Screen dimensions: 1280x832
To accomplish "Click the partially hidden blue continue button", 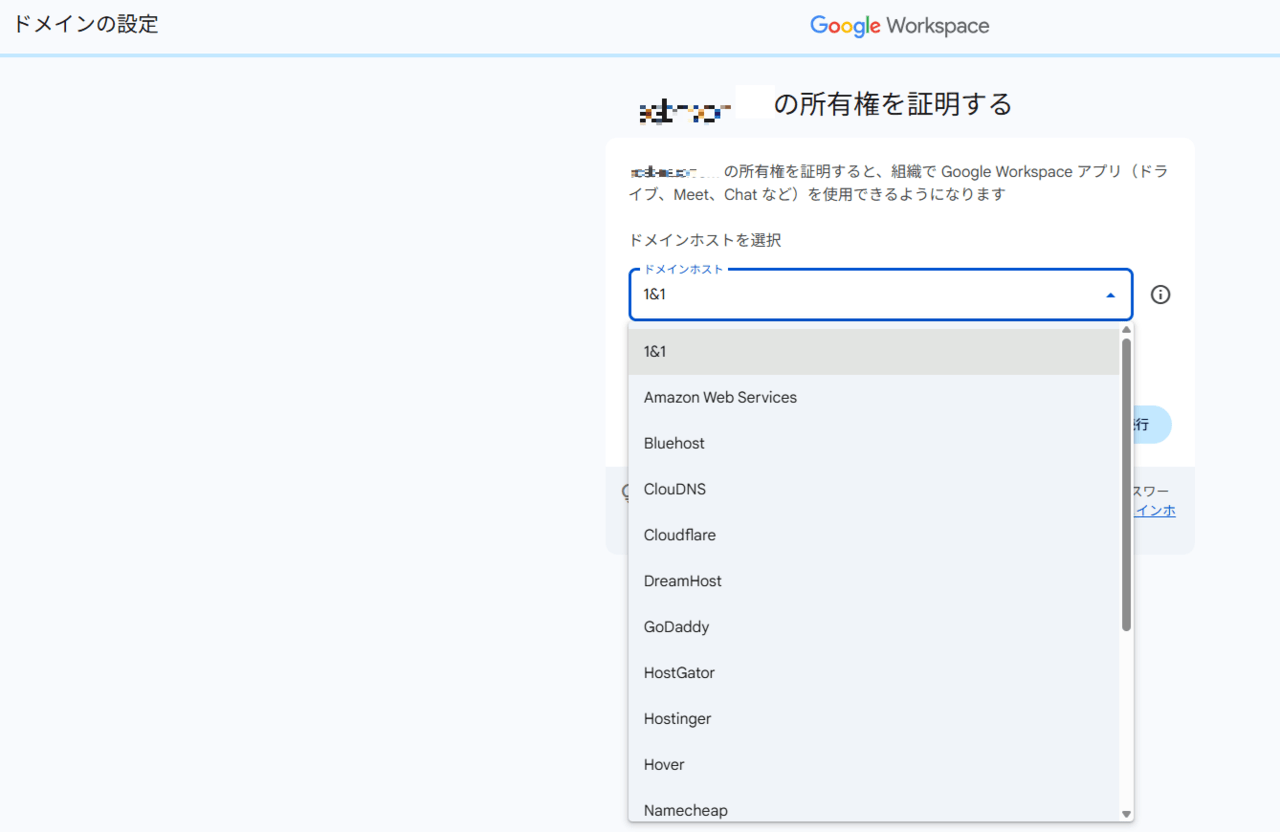I will point(1152,425).
